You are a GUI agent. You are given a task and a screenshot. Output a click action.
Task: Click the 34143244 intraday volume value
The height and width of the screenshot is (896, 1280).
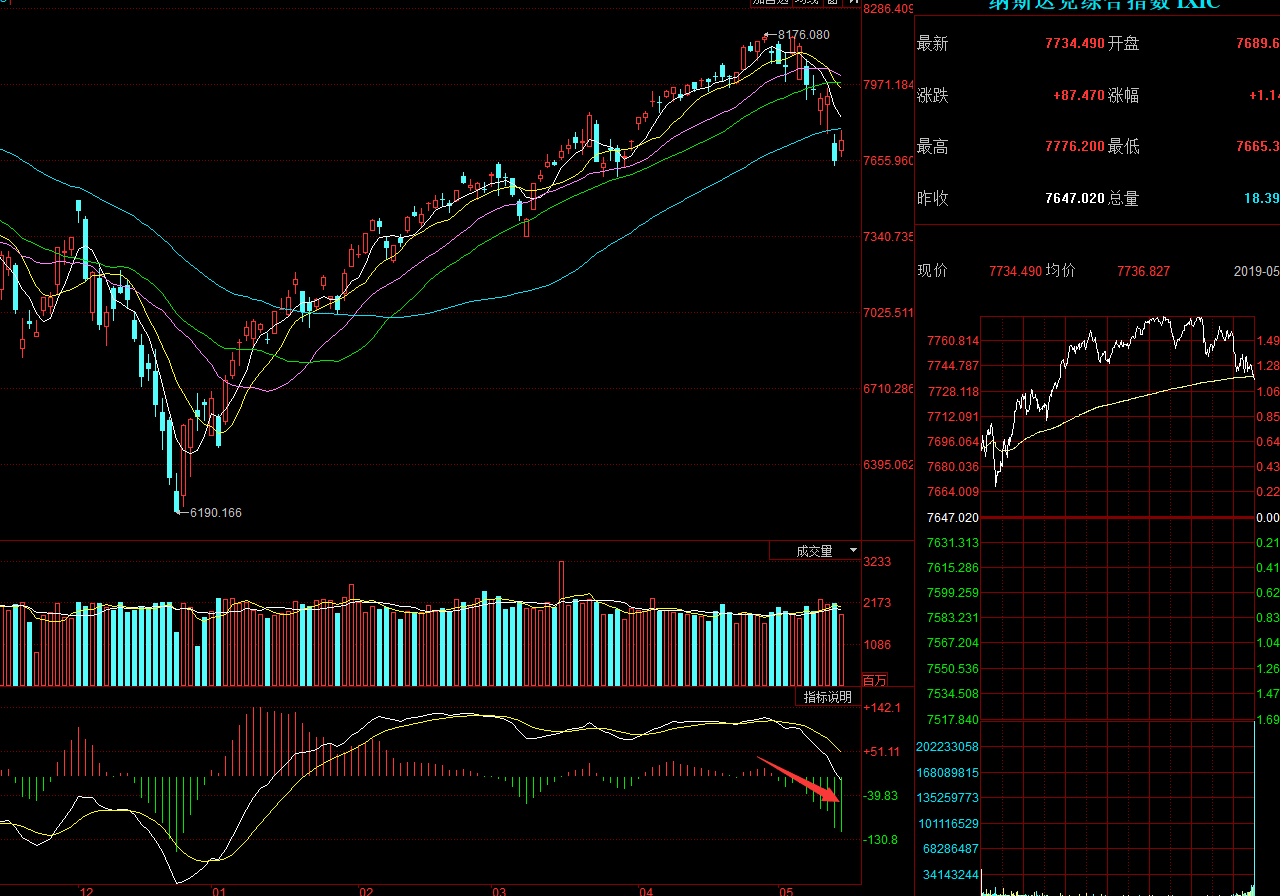[951, 875]
